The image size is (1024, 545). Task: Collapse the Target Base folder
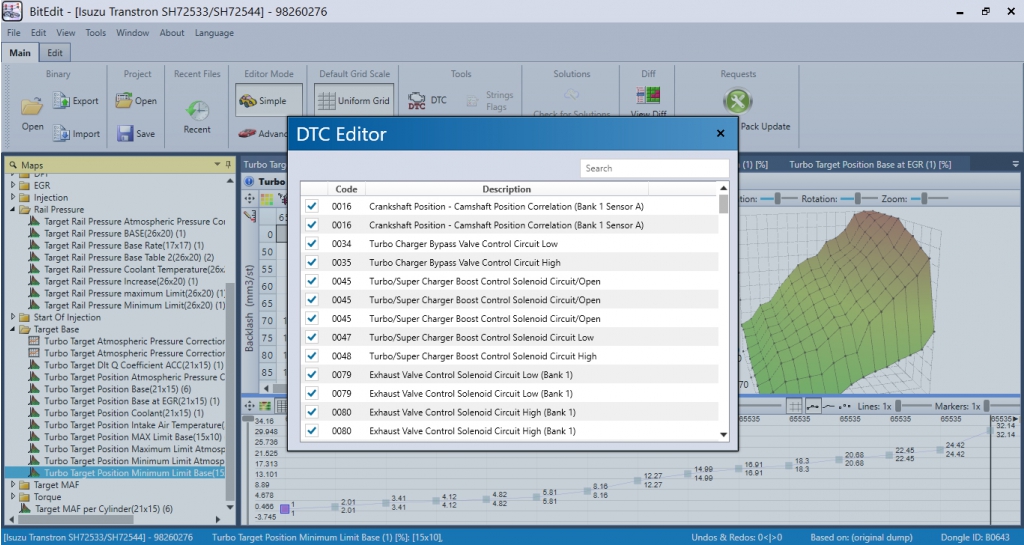click(x=13, y=330)
